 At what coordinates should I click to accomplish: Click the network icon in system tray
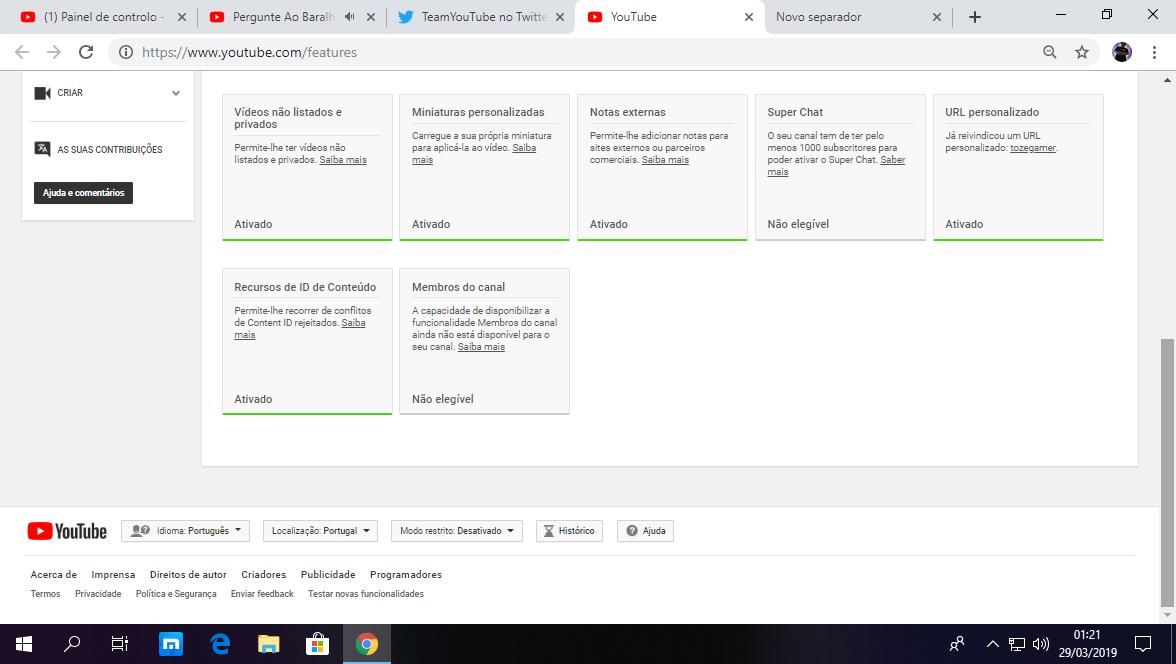tap(1016, 644)
